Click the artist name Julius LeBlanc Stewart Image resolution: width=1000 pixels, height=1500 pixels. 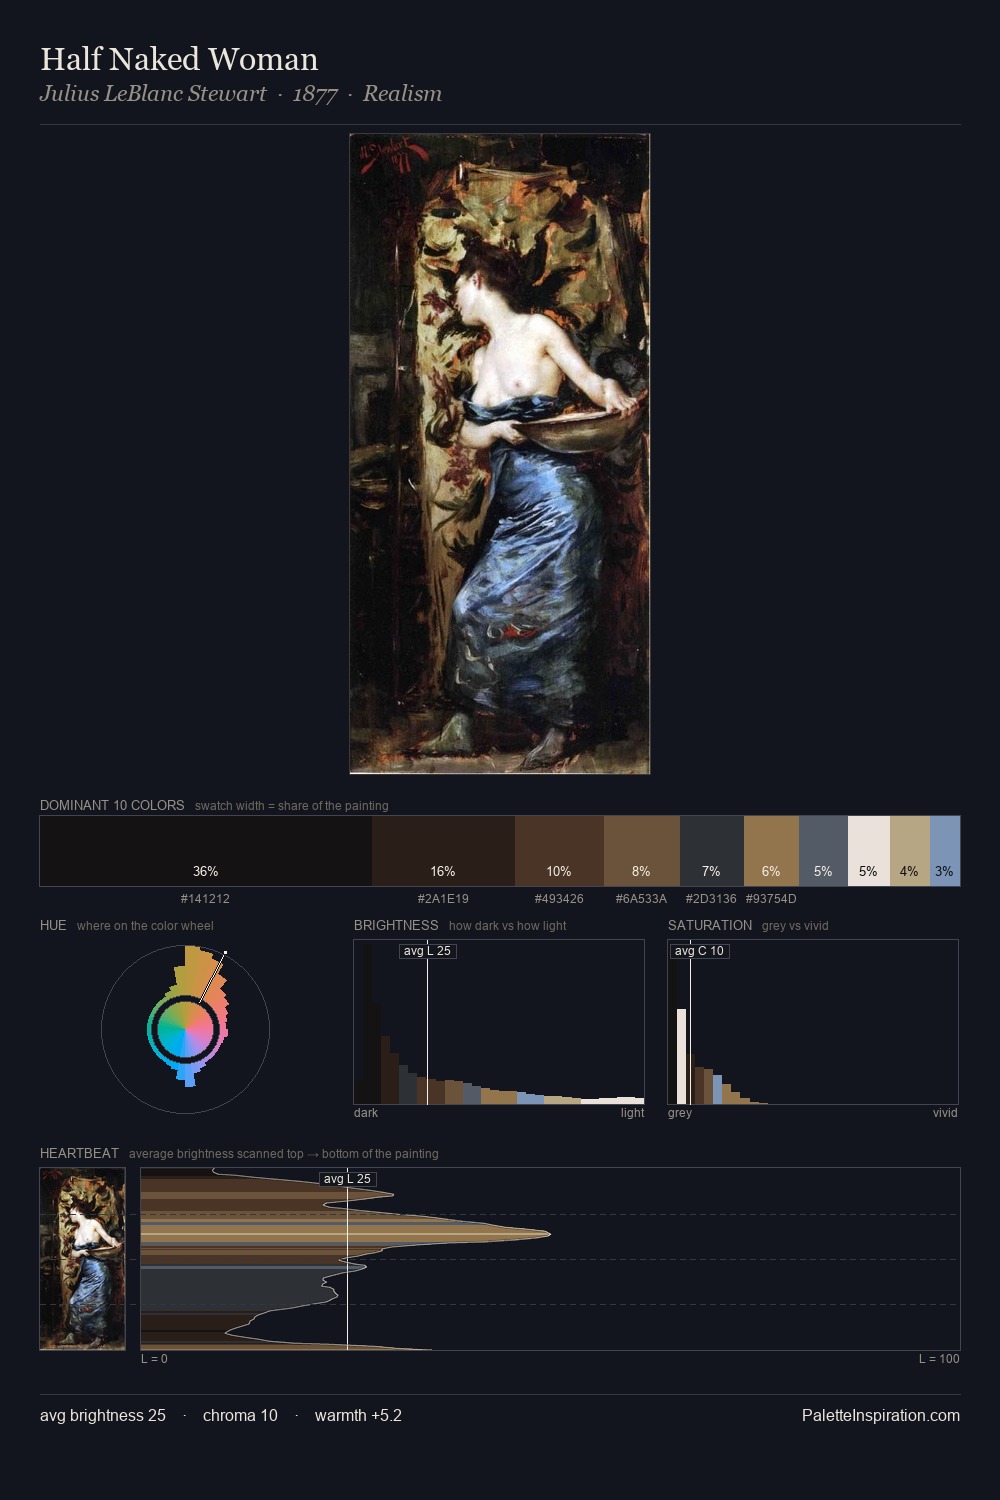(x=153, y=94)
